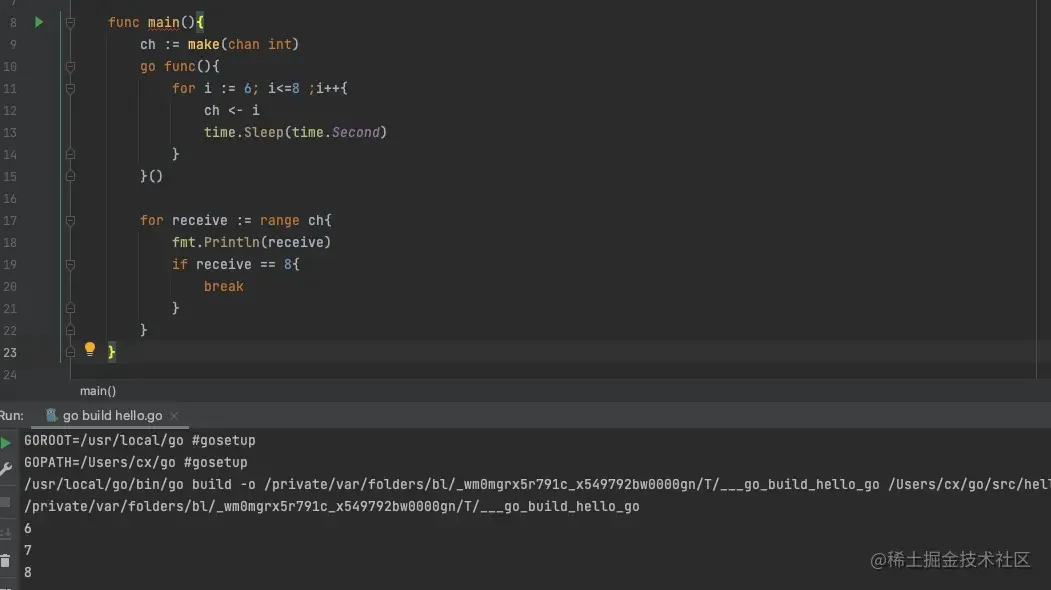This screenshot has width=1051, height=590.
Task: Fold the for i := 6 loop
Action: pyautogui.click(x=70, y=88)
